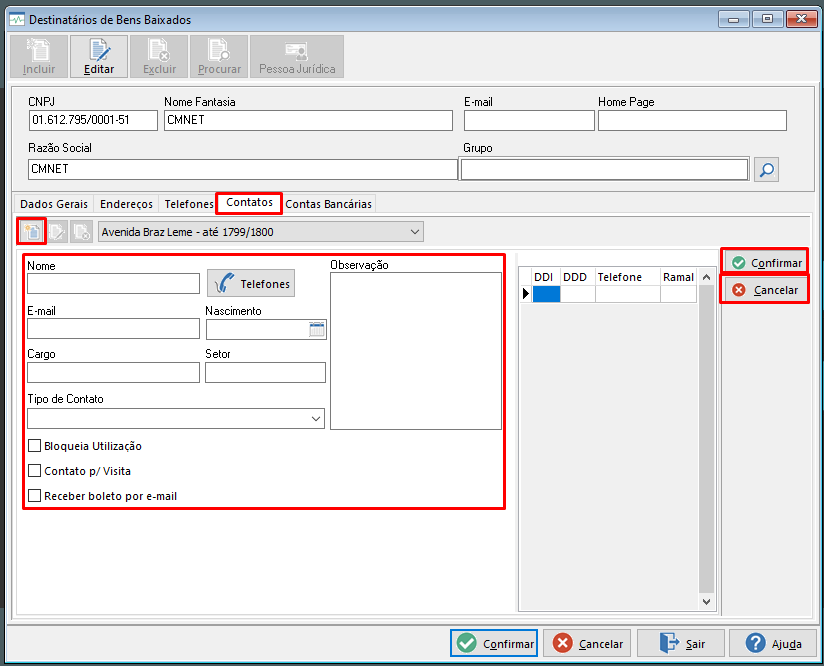
Task: Click the Pessoa Jurídica toolbar button
Action: pyautogui.click(x=297, y=57)
